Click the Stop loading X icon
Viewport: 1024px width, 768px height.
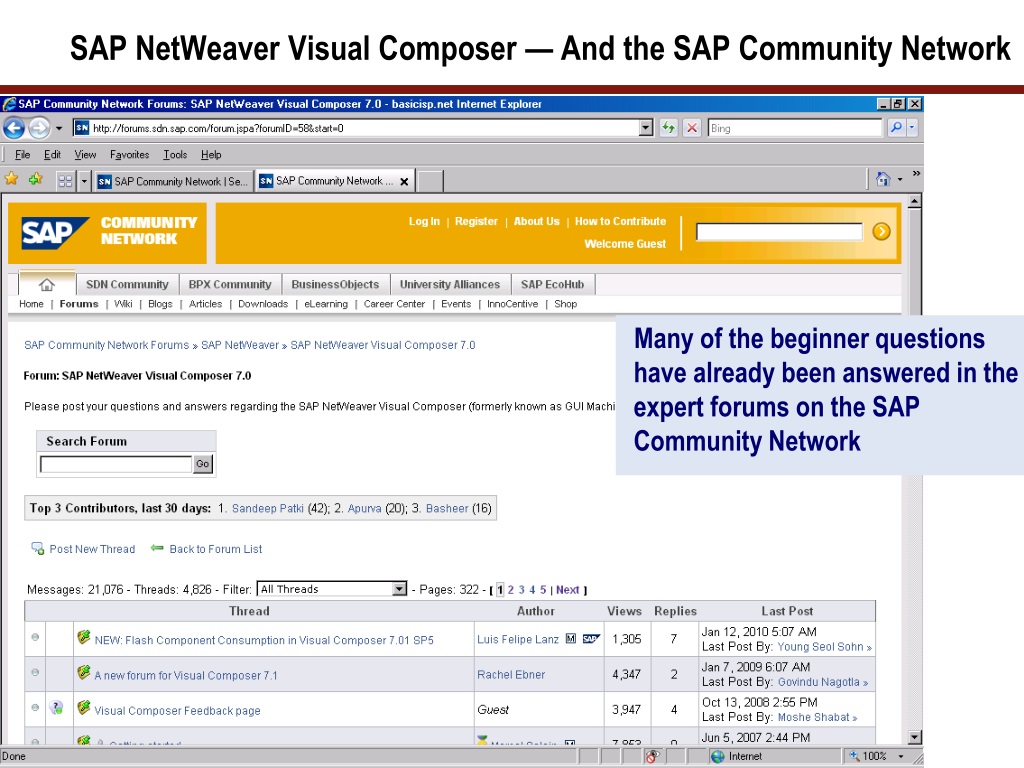click(692, 128)
